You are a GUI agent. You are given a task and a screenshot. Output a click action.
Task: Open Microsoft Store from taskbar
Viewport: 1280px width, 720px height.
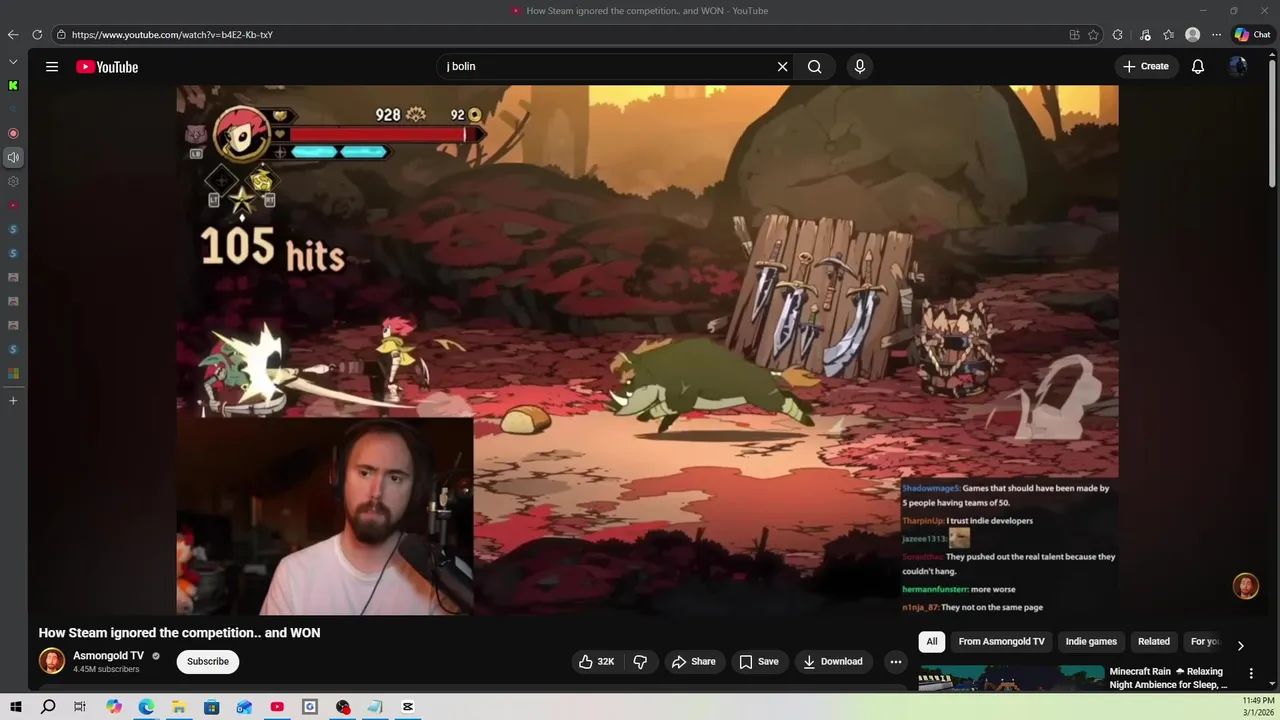212,707
